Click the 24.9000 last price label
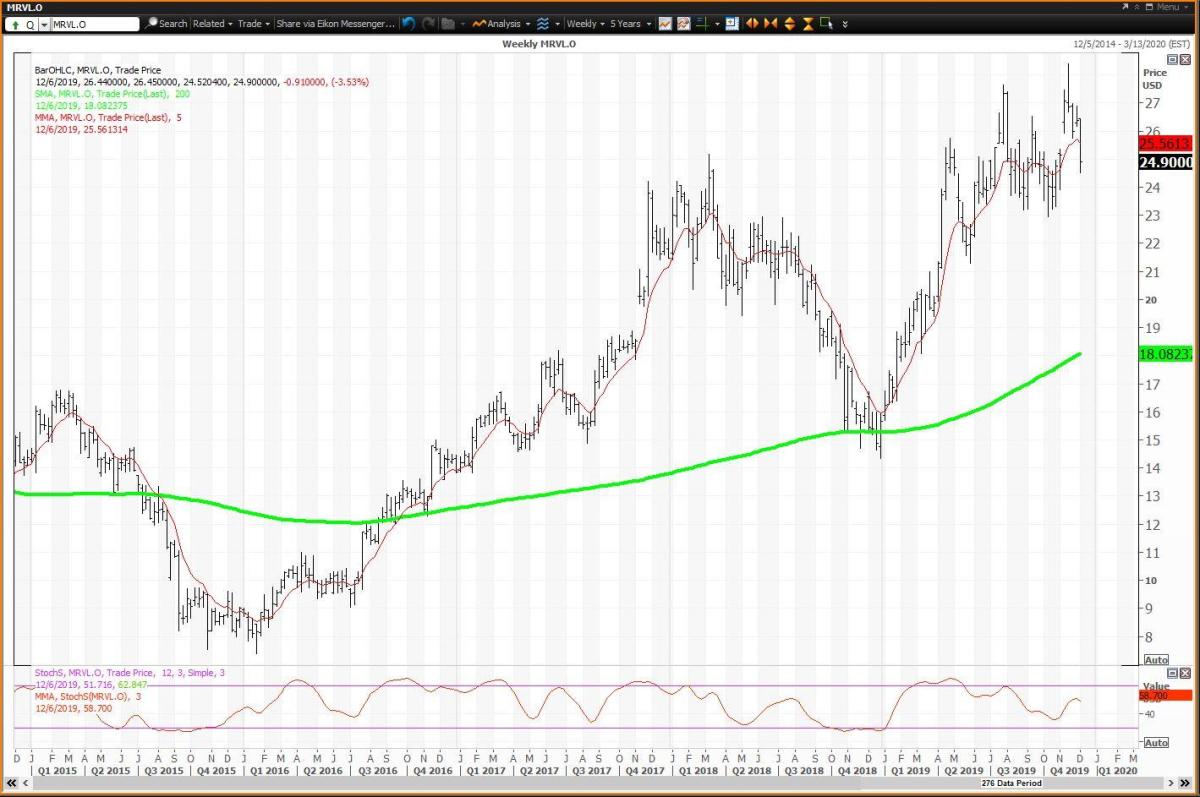 [x=1164, y=163]
